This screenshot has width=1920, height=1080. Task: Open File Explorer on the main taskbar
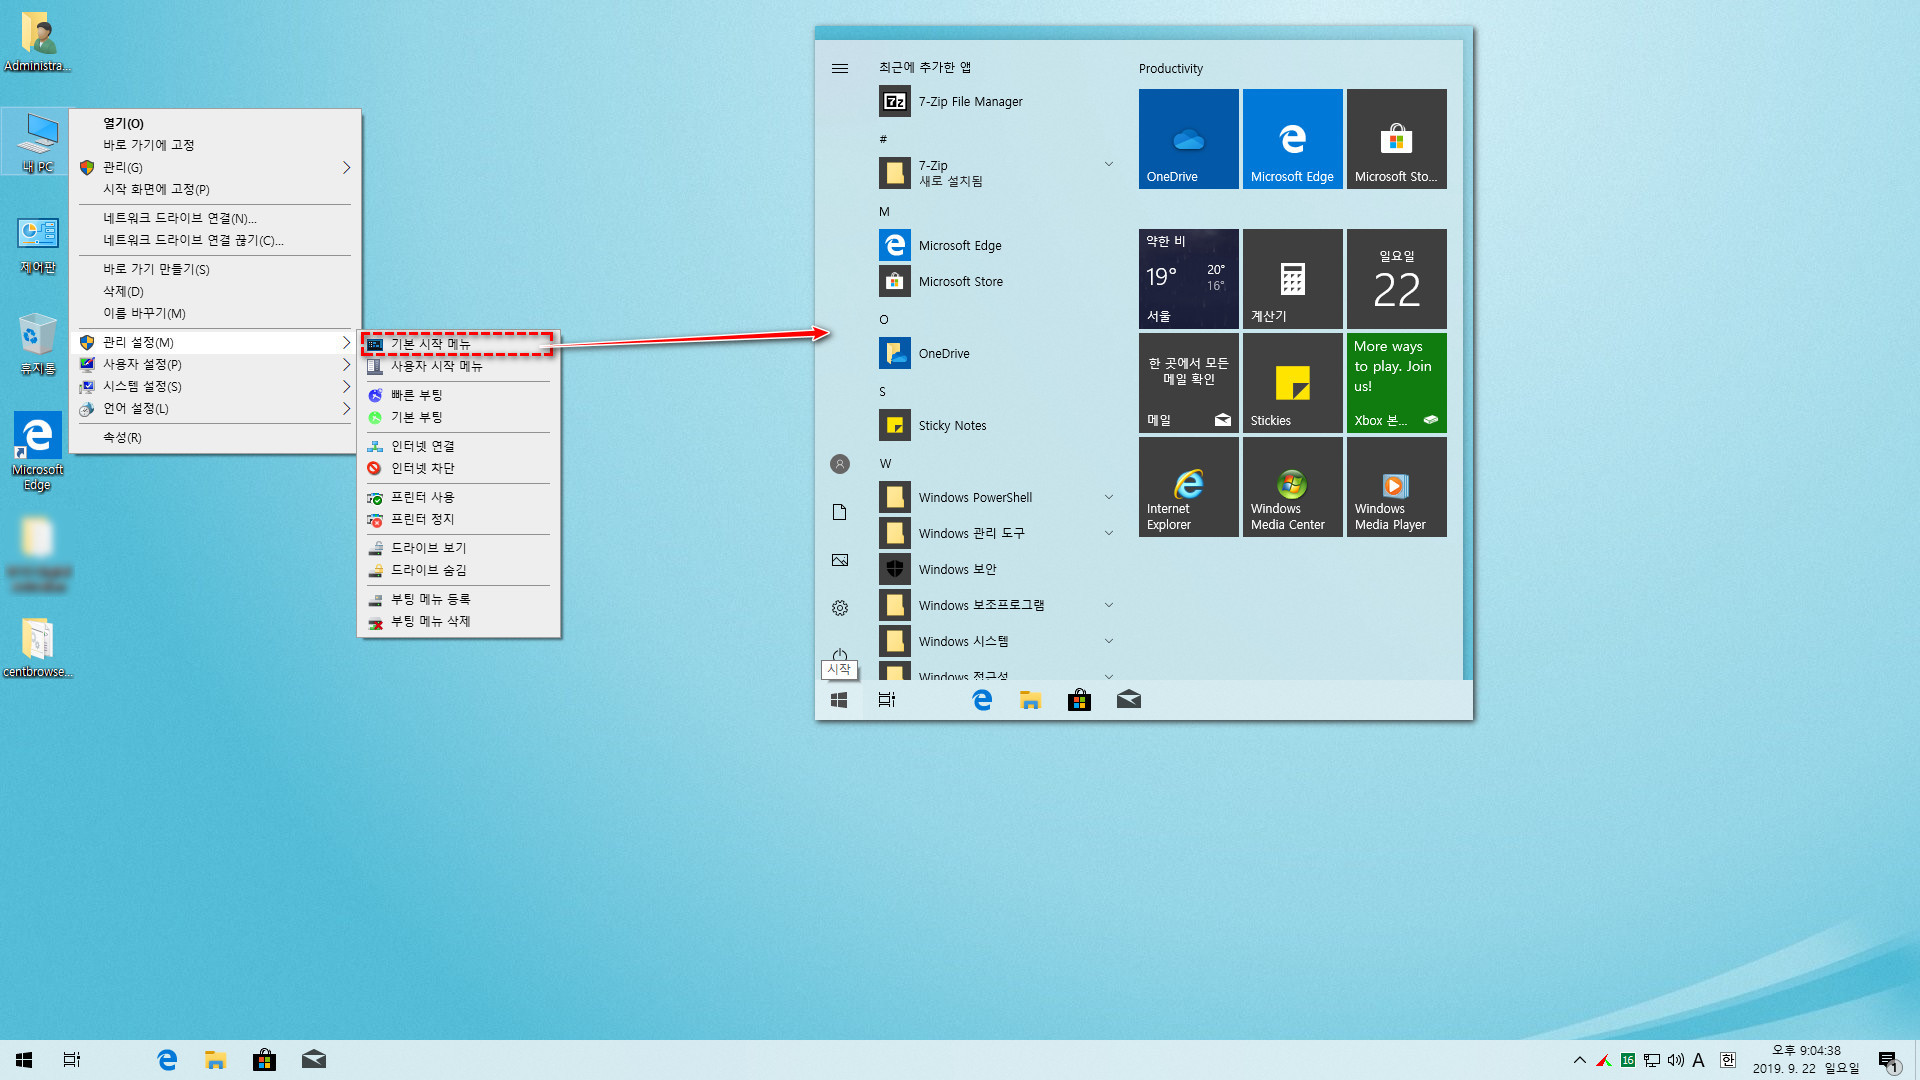click(x=215, y=1060)
